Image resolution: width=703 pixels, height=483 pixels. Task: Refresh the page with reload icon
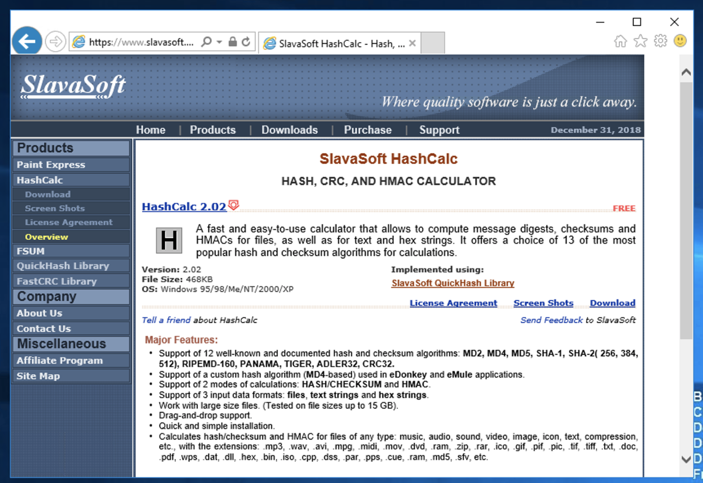click(246, 42)
